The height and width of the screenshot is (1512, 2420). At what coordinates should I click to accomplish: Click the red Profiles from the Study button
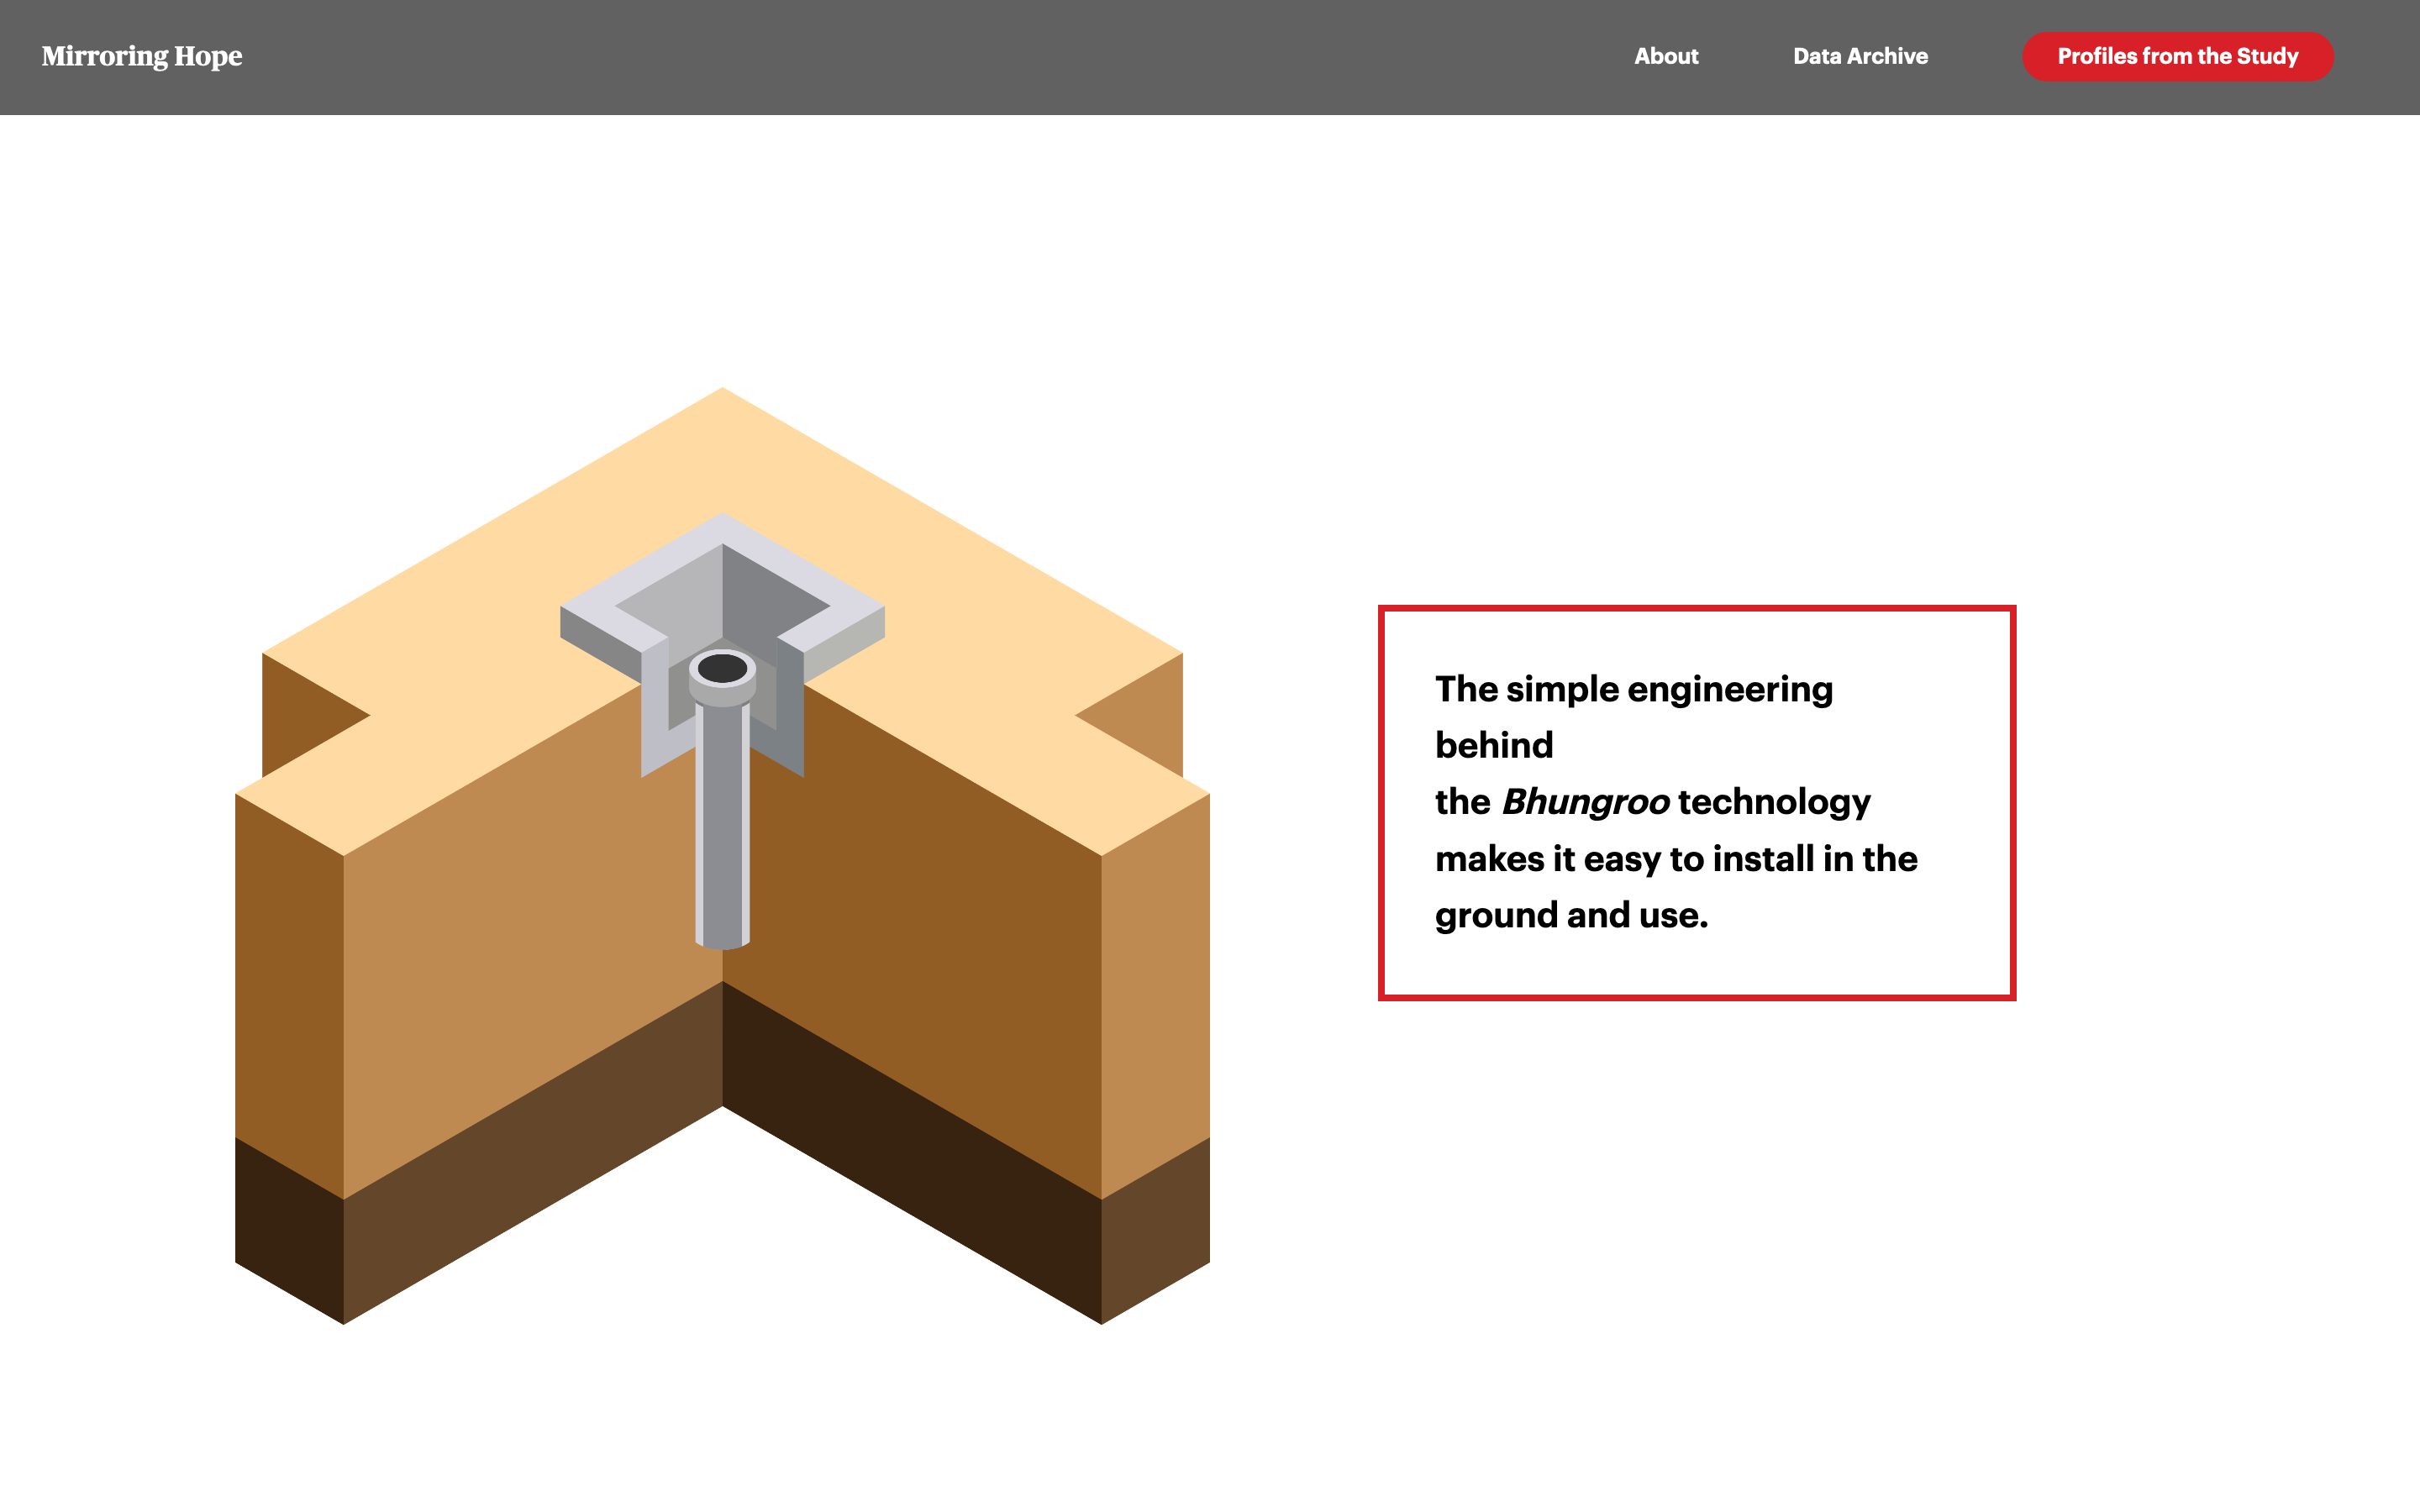[x=2177, y=56]
